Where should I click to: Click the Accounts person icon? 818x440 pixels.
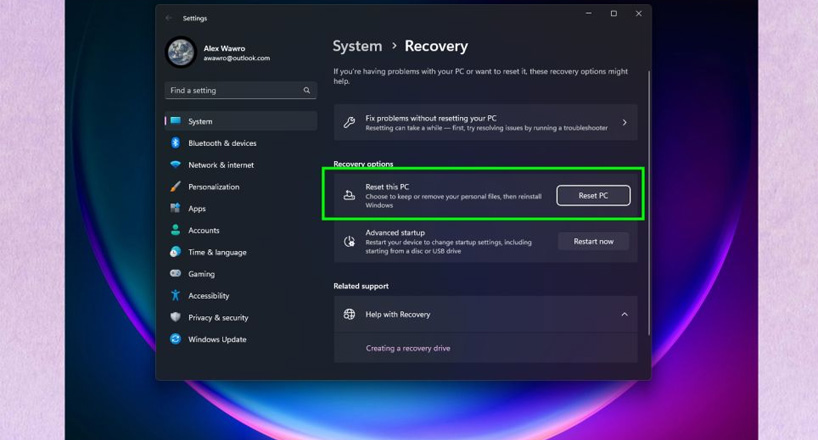176,230
